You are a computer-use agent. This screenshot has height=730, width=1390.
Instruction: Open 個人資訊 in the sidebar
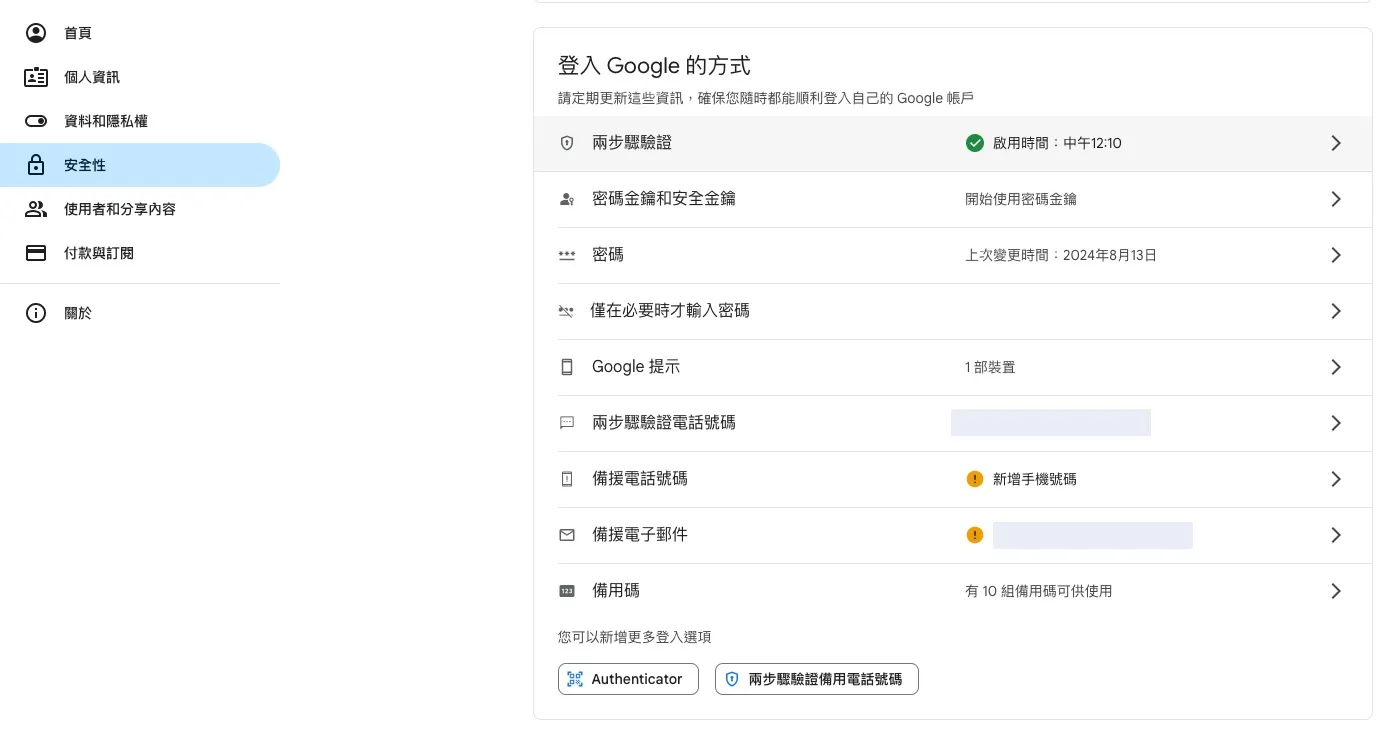click(140, 77)
